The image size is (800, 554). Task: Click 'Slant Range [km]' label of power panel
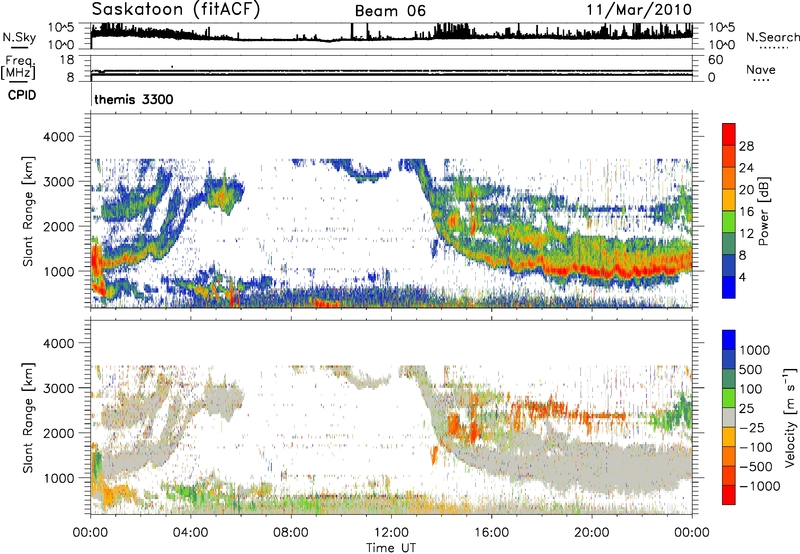(28, 211)
